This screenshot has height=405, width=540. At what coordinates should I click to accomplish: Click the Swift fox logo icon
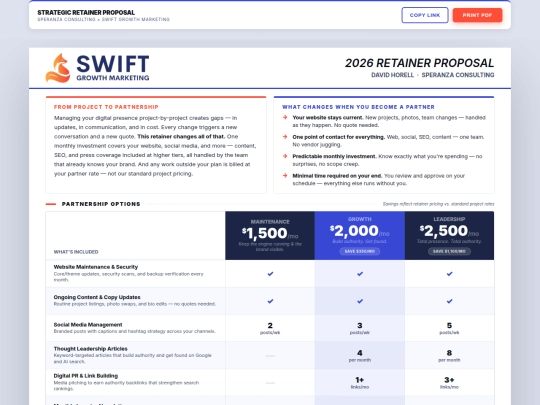[x=58, y=68]
